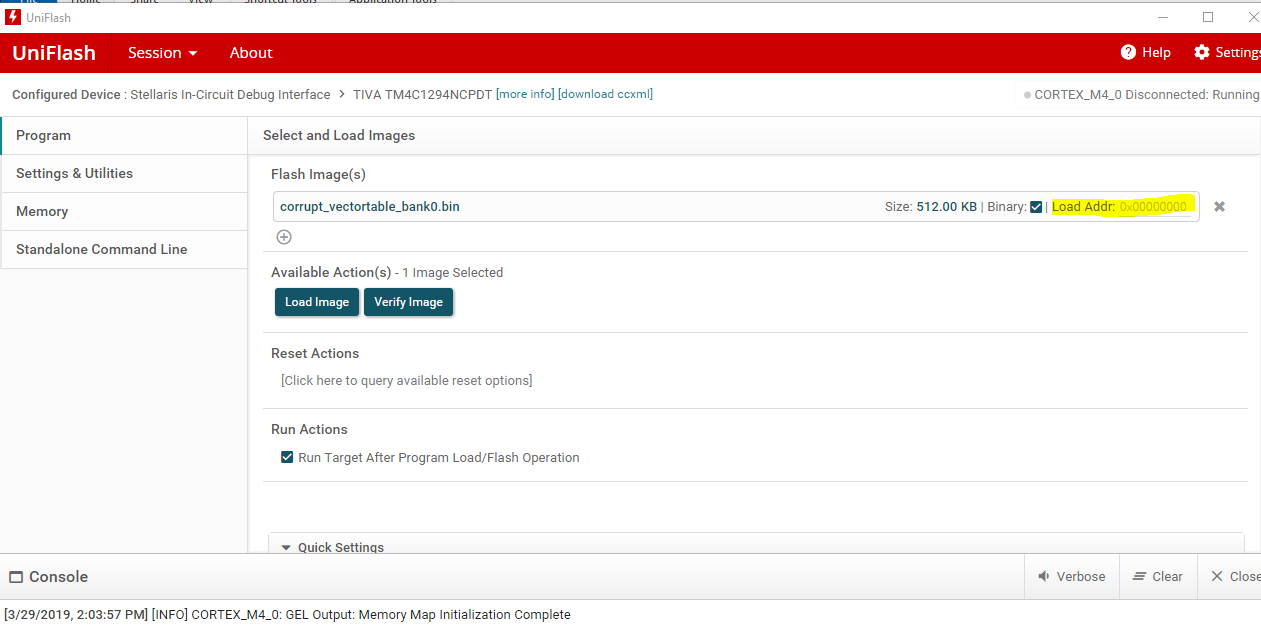
Task: Click the Load Image button
Action: pos(317,302)
